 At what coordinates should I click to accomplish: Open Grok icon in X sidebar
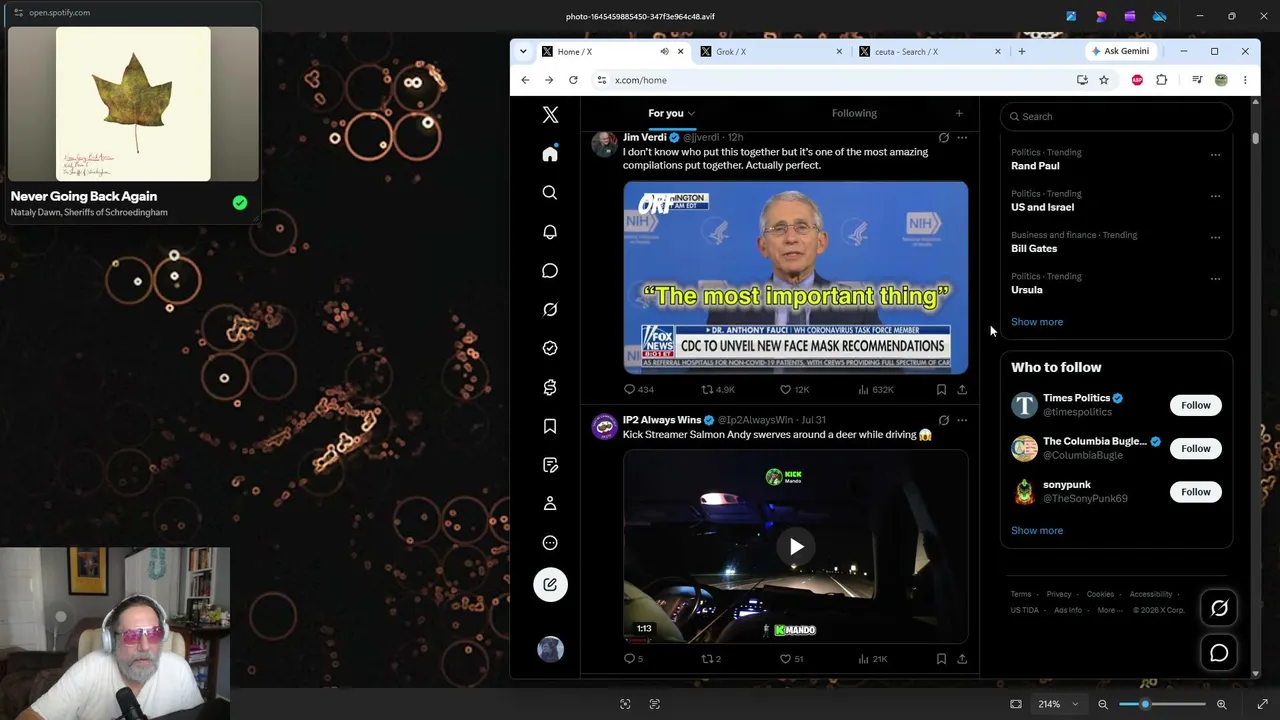(x=550, y=309)
